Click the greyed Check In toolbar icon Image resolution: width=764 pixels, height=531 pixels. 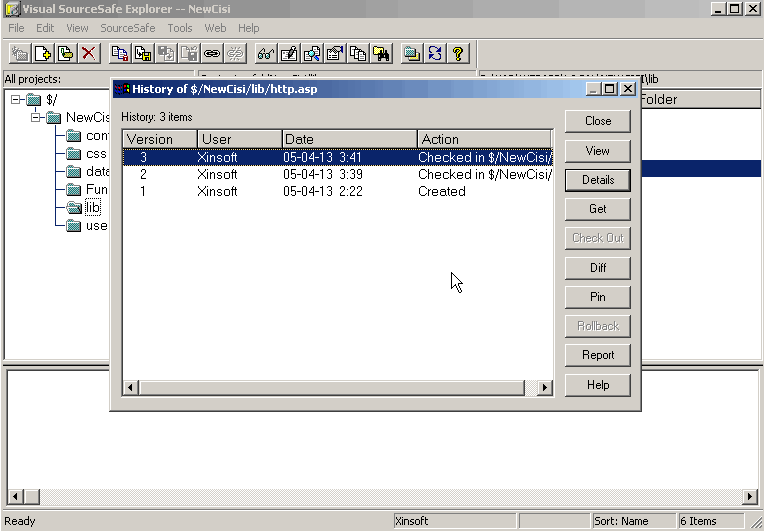pos(166,53)
